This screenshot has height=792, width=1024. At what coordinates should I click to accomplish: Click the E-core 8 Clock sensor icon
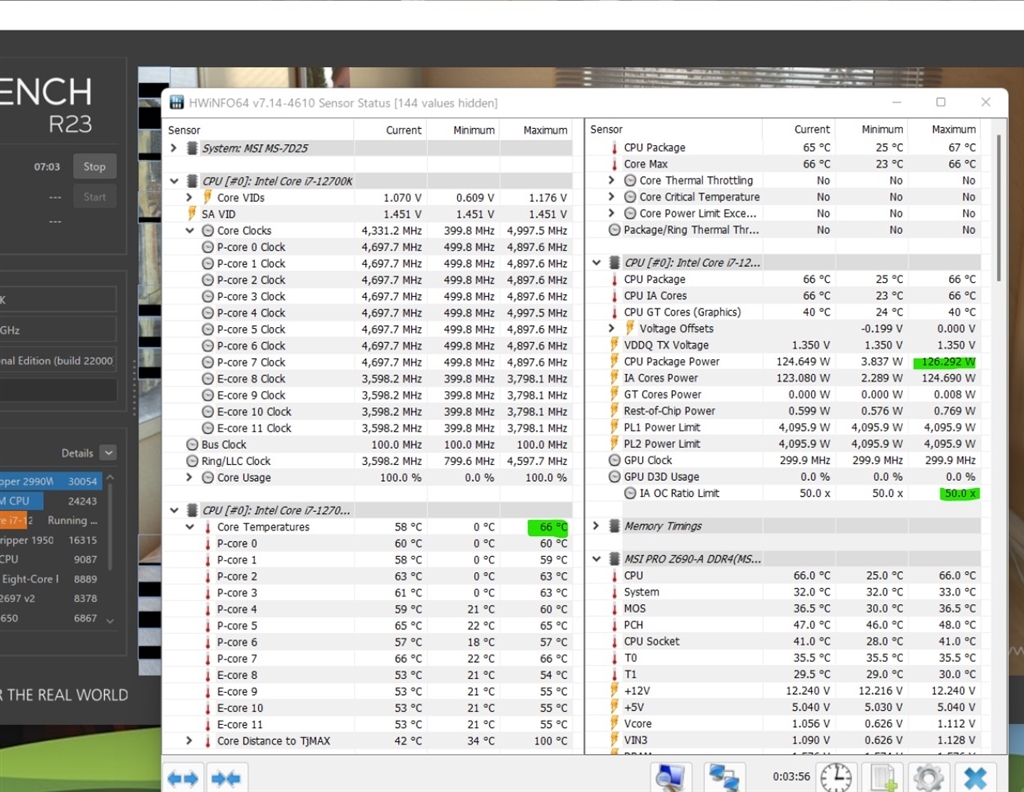pyautogui.click(x=208, y=378)
